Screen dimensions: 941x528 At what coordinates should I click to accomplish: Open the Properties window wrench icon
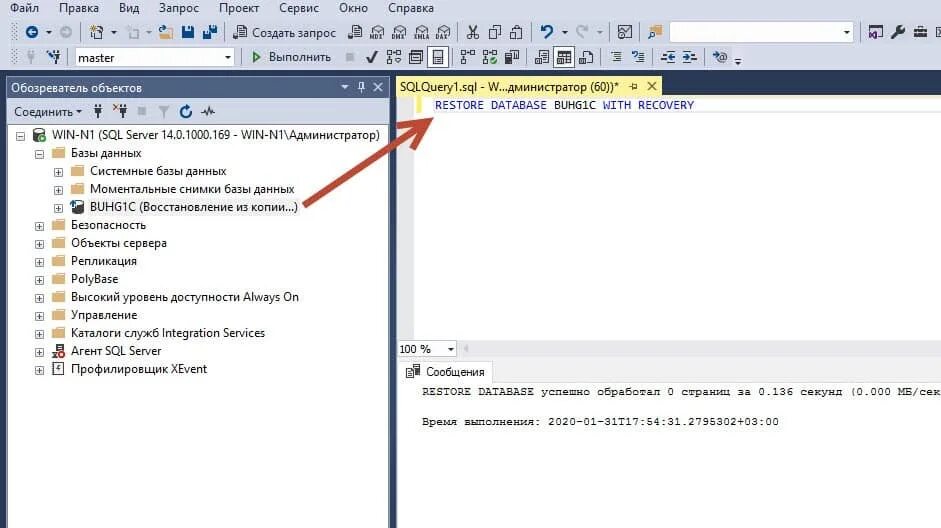898,32
